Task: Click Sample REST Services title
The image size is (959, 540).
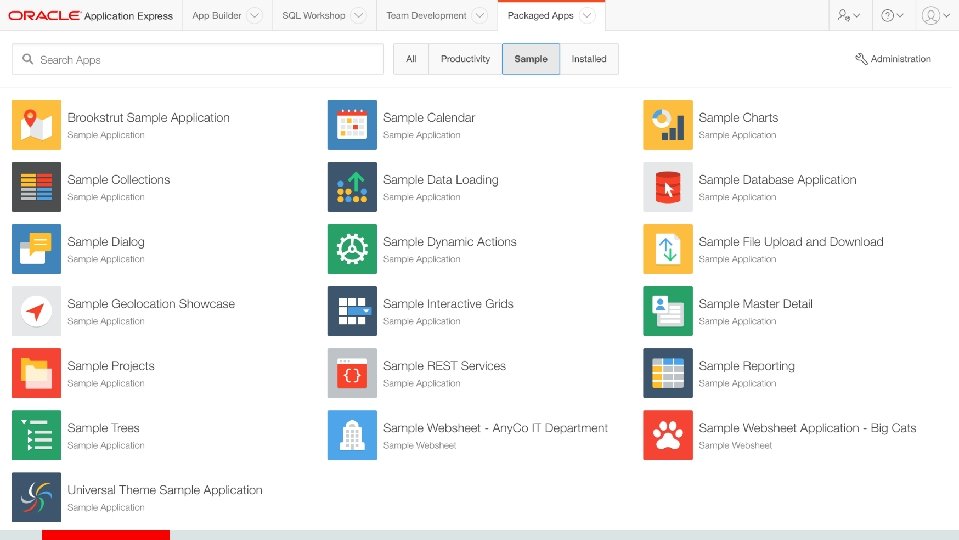Action: (x=444, y=366)
